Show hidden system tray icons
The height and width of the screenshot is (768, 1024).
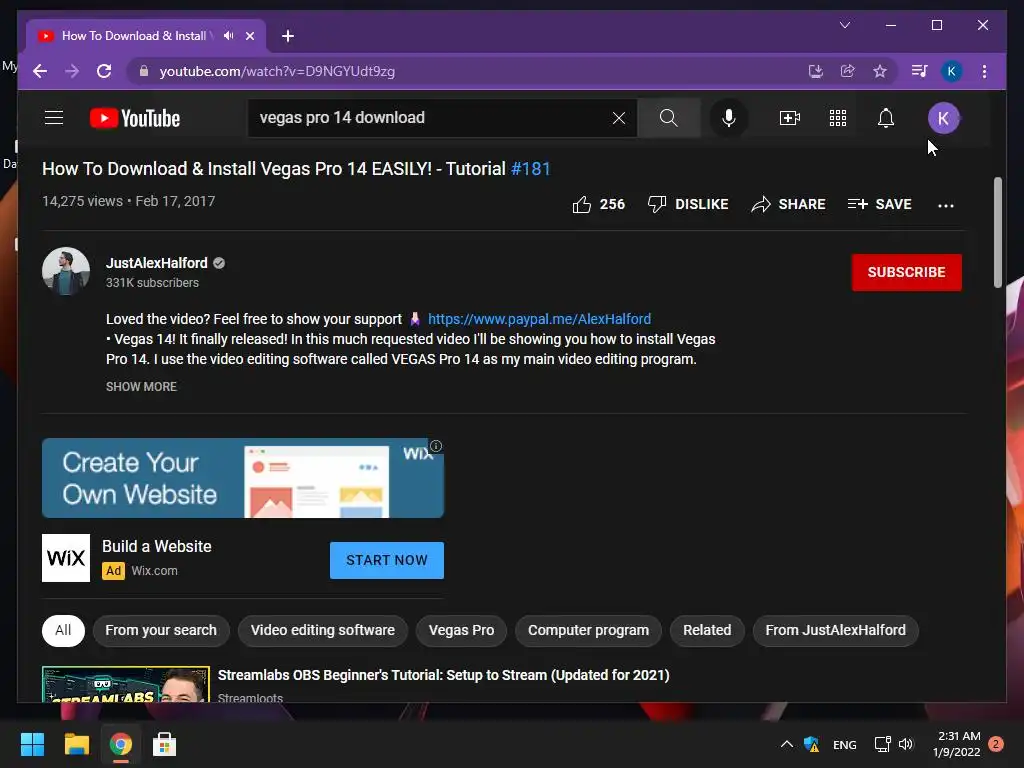coord(787,744)
